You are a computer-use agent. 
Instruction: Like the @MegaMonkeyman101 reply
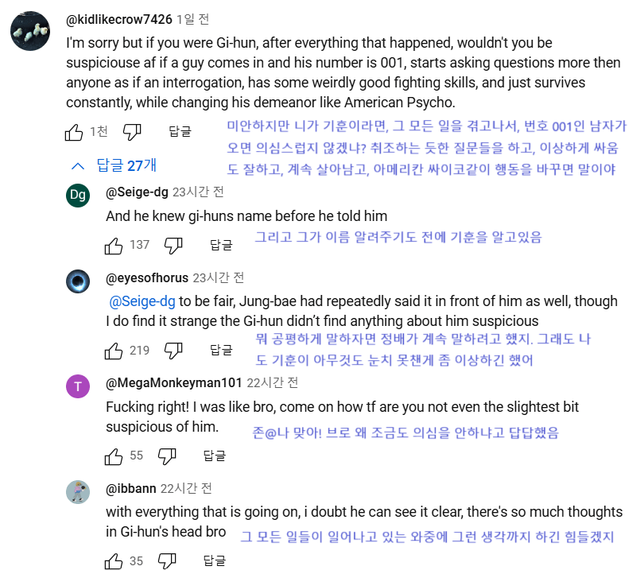click(x=114, y=456)
